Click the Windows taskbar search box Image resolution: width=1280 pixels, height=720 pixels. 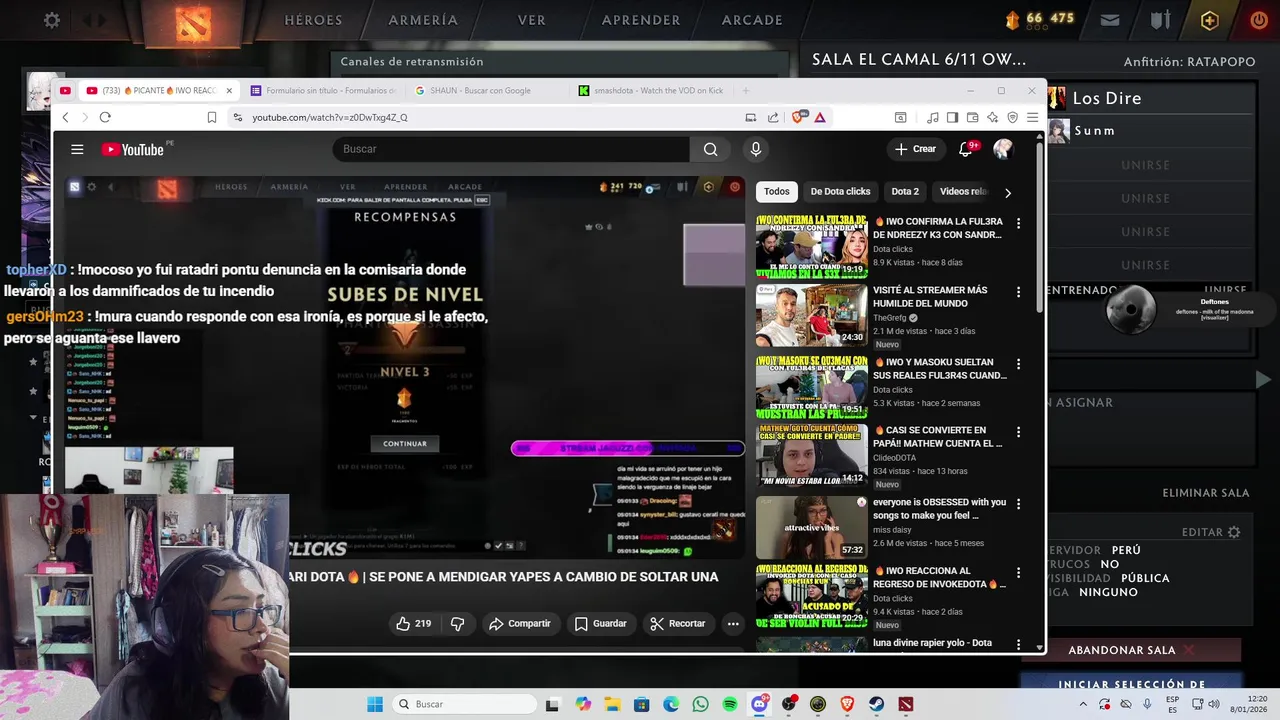pos(464,704)
